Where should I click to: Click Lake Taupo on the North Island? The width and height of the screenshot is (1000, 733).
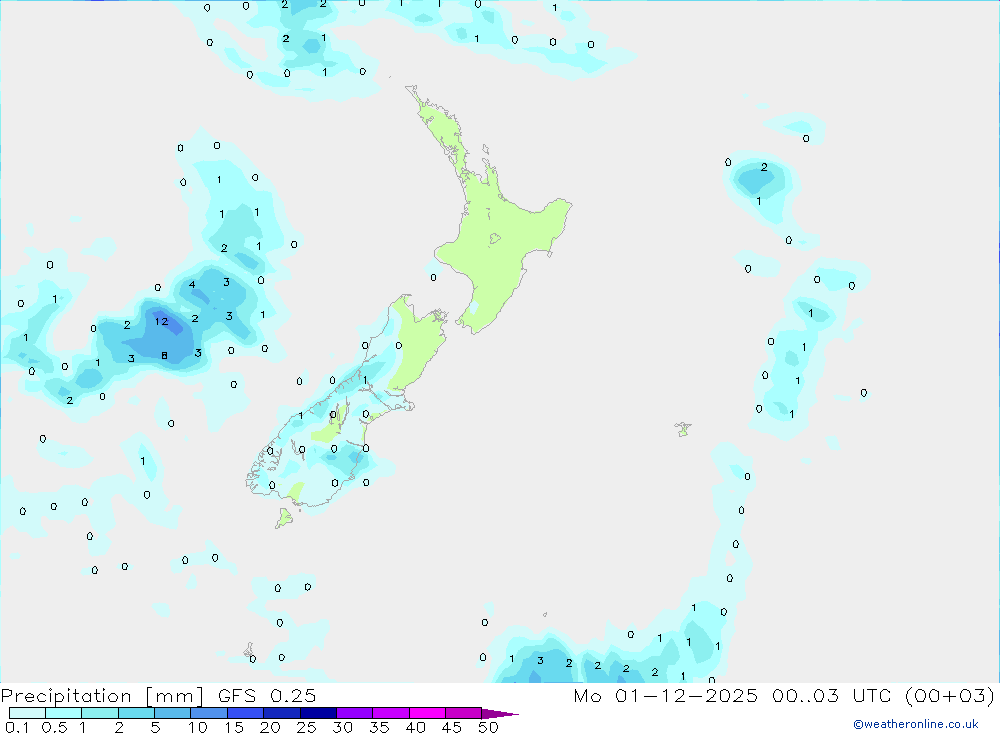coord(495,239)
